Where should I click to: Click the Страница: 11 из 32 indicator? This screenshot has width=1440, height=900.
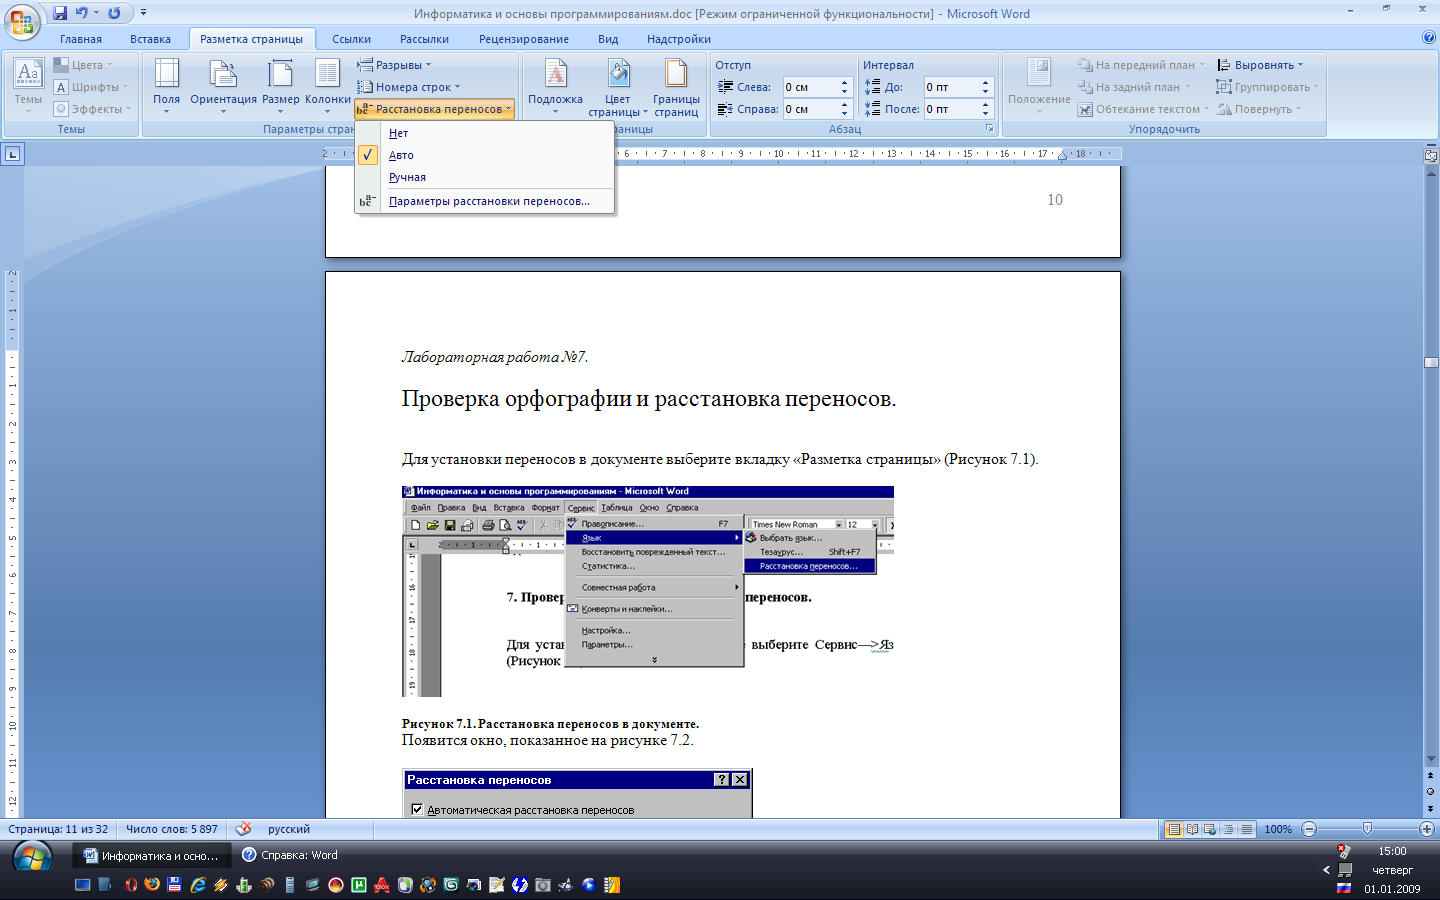tap(58, 829)
